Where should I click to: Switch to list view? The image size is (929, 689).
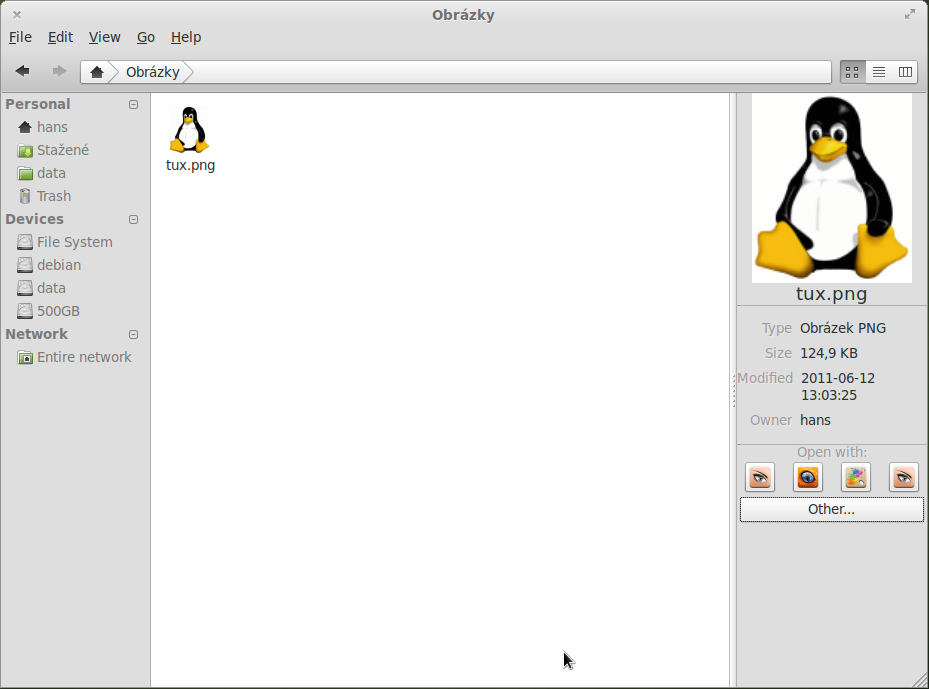[879, 72]
